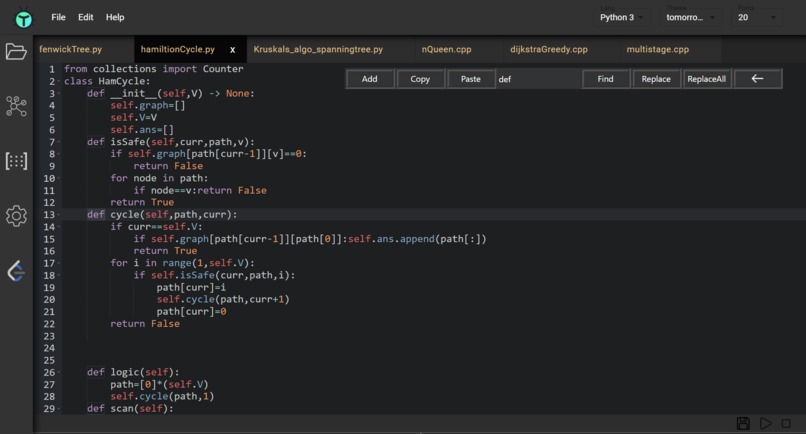Expand the tomorrow theme dropdown
The width and height of the screenshot is (806, 434).
pos(690,17)
